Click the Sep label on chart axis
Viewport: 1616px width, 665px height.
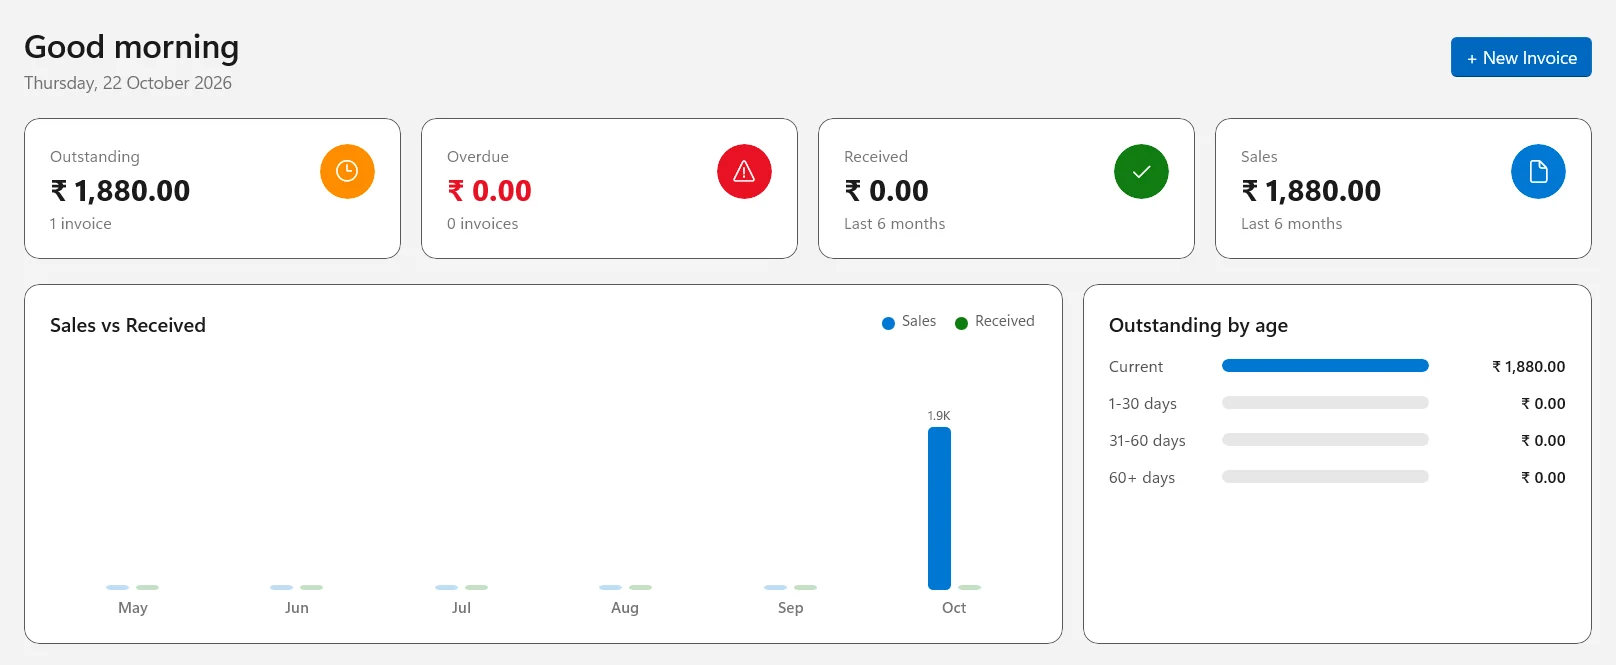[790, 608]
